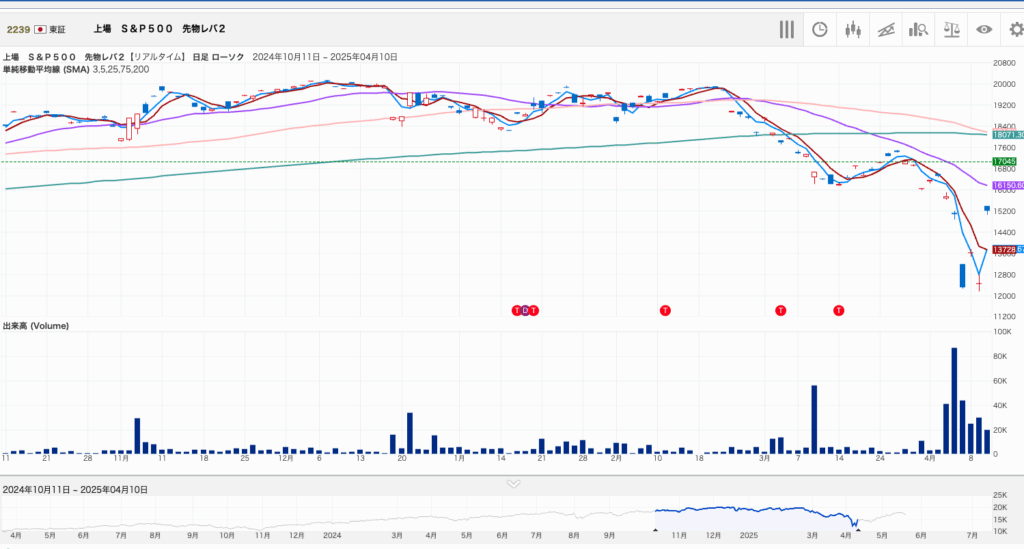Click the balance scale compare icon
Screen dimensions: 1024x549
click(952, 29)
